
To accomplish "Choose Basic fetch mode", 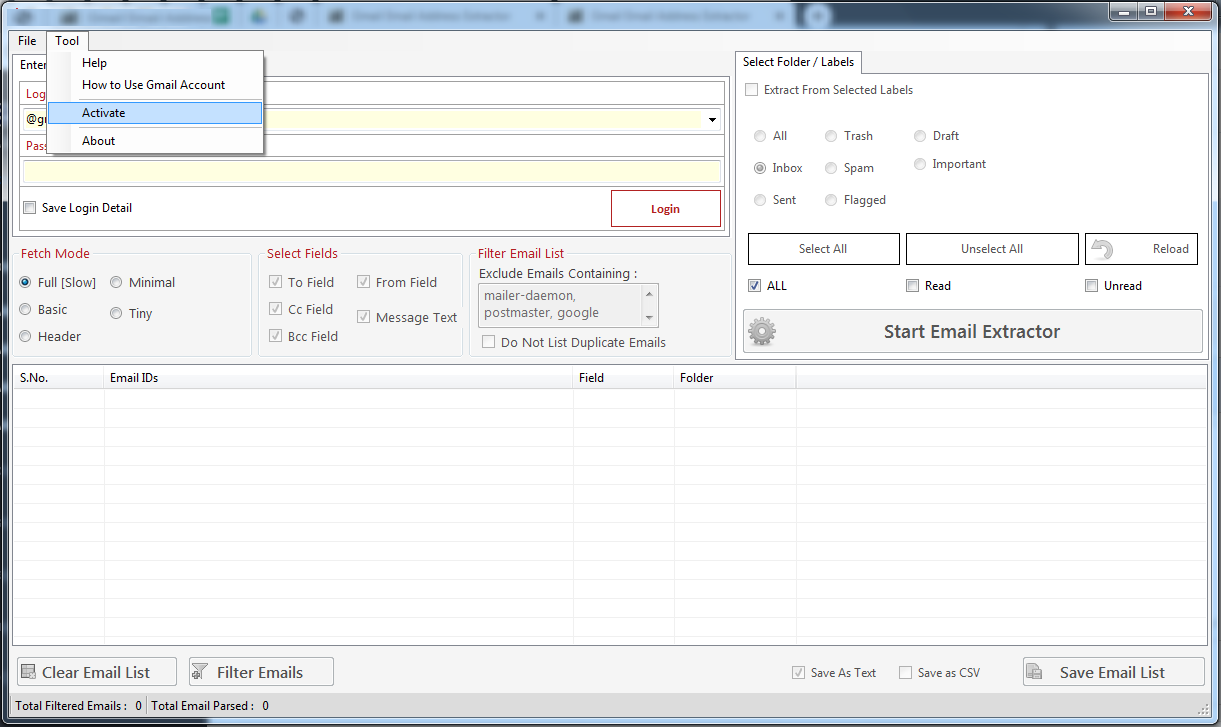I will click(x=25, y=310).
